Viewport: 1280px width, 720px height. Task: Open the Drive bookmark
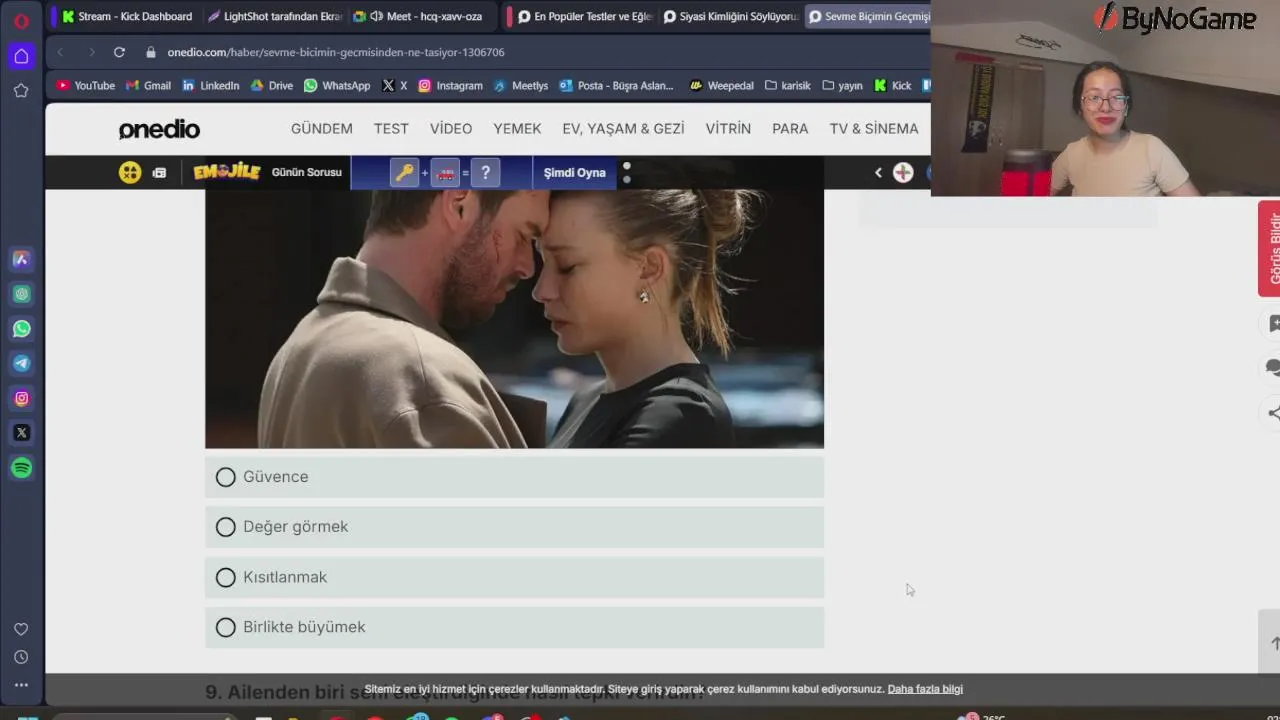(x=272, y=86)
